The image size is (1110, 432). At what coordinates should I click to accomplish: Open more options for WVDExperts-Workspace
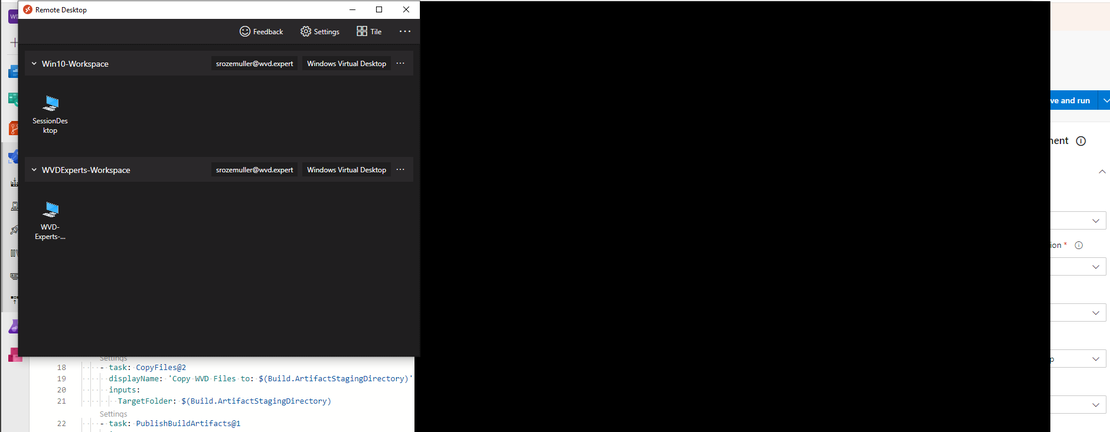[400, 170]
